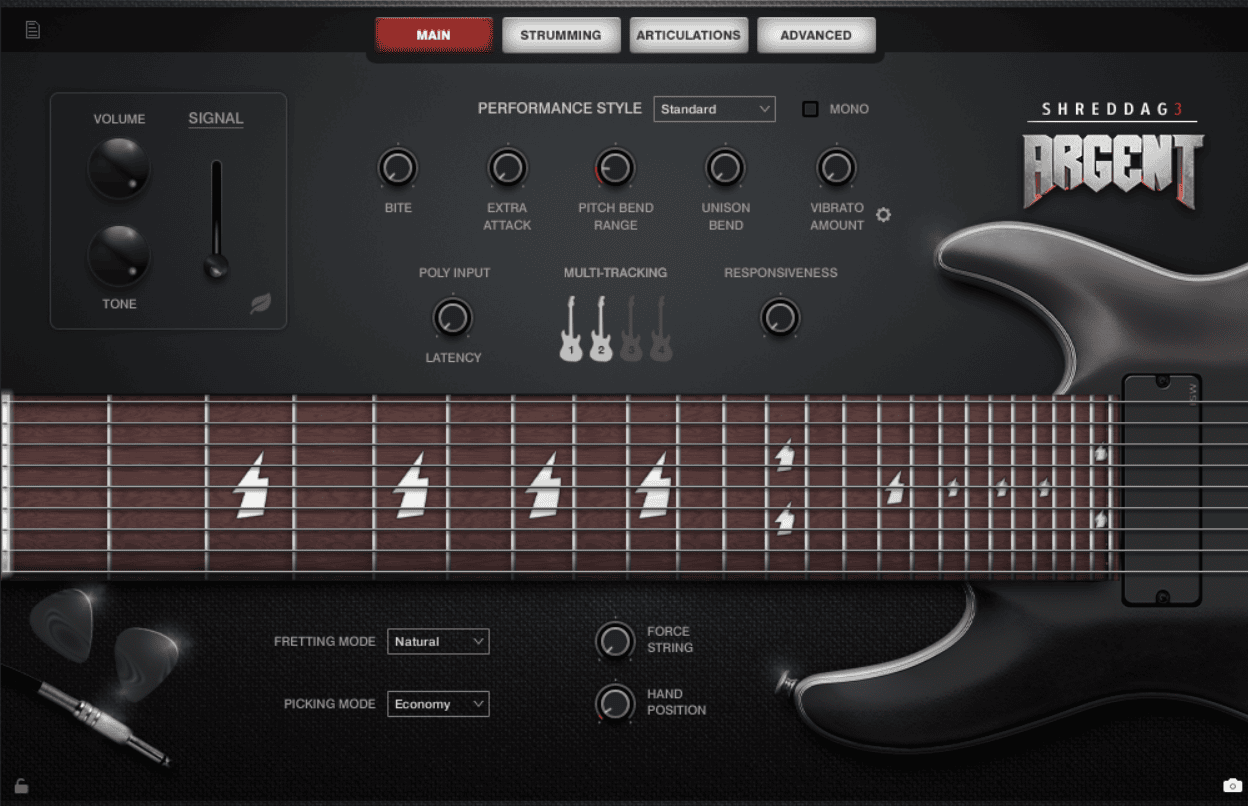Turn the Pitch Bend Range knob

click(x=615, y=167)
